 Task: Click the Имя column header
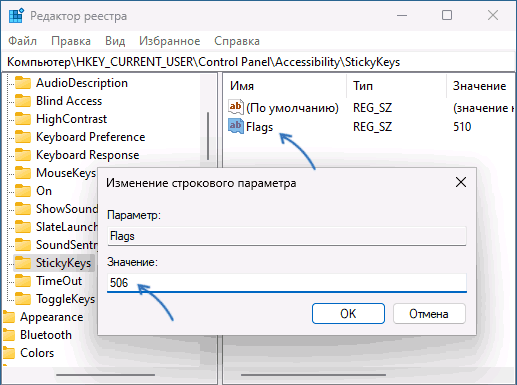[x=242, y=86]
